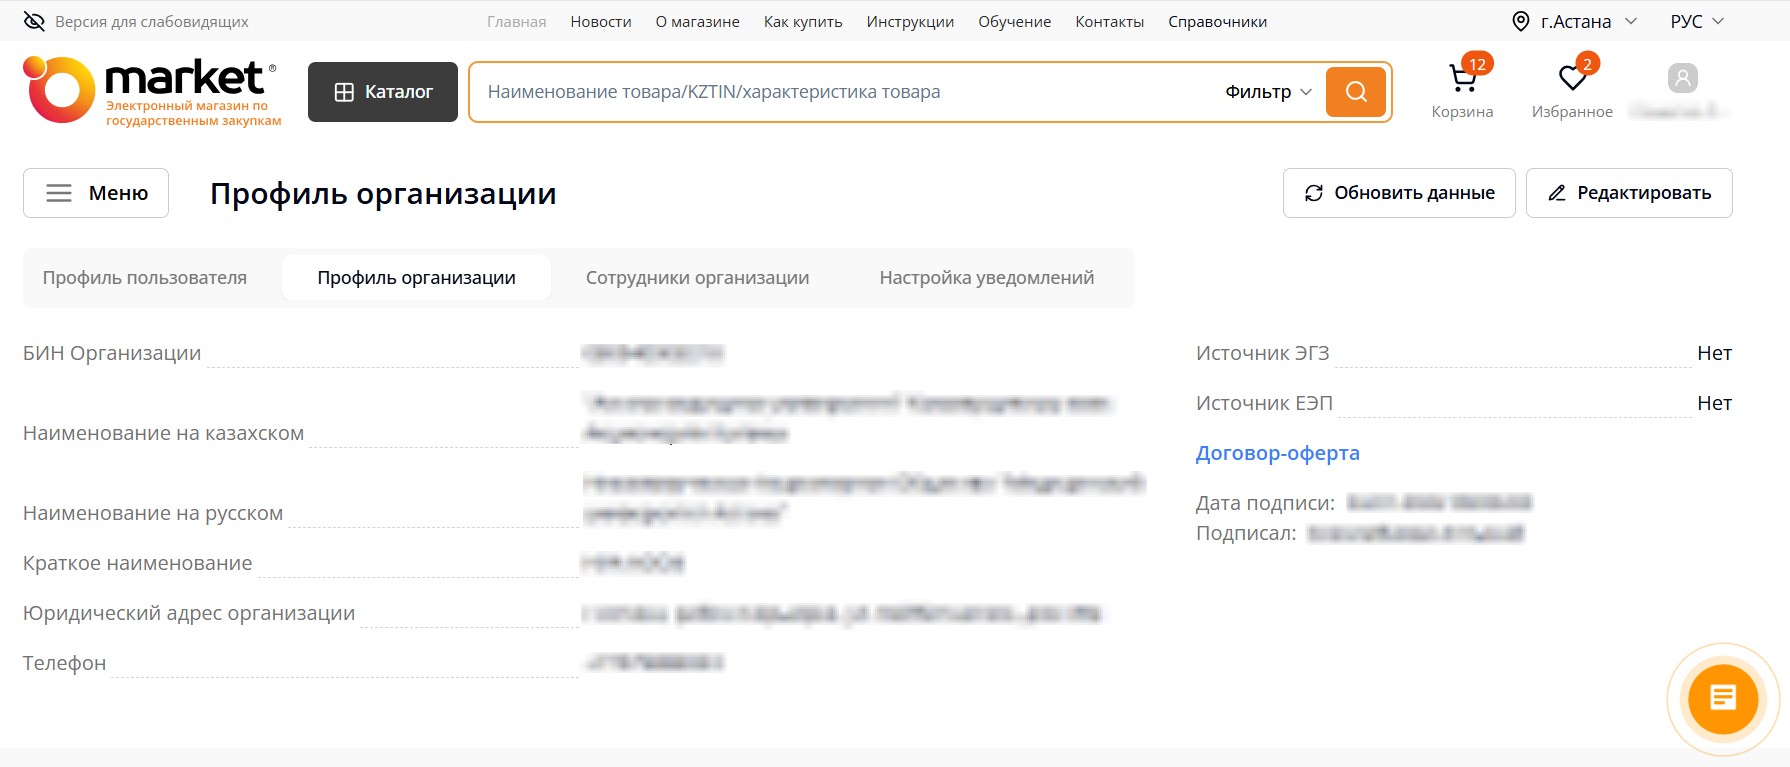This screenshot has width=1790, height=767.
Task: Click the location pin icon near г.Астана
Action: [1520, 22]
